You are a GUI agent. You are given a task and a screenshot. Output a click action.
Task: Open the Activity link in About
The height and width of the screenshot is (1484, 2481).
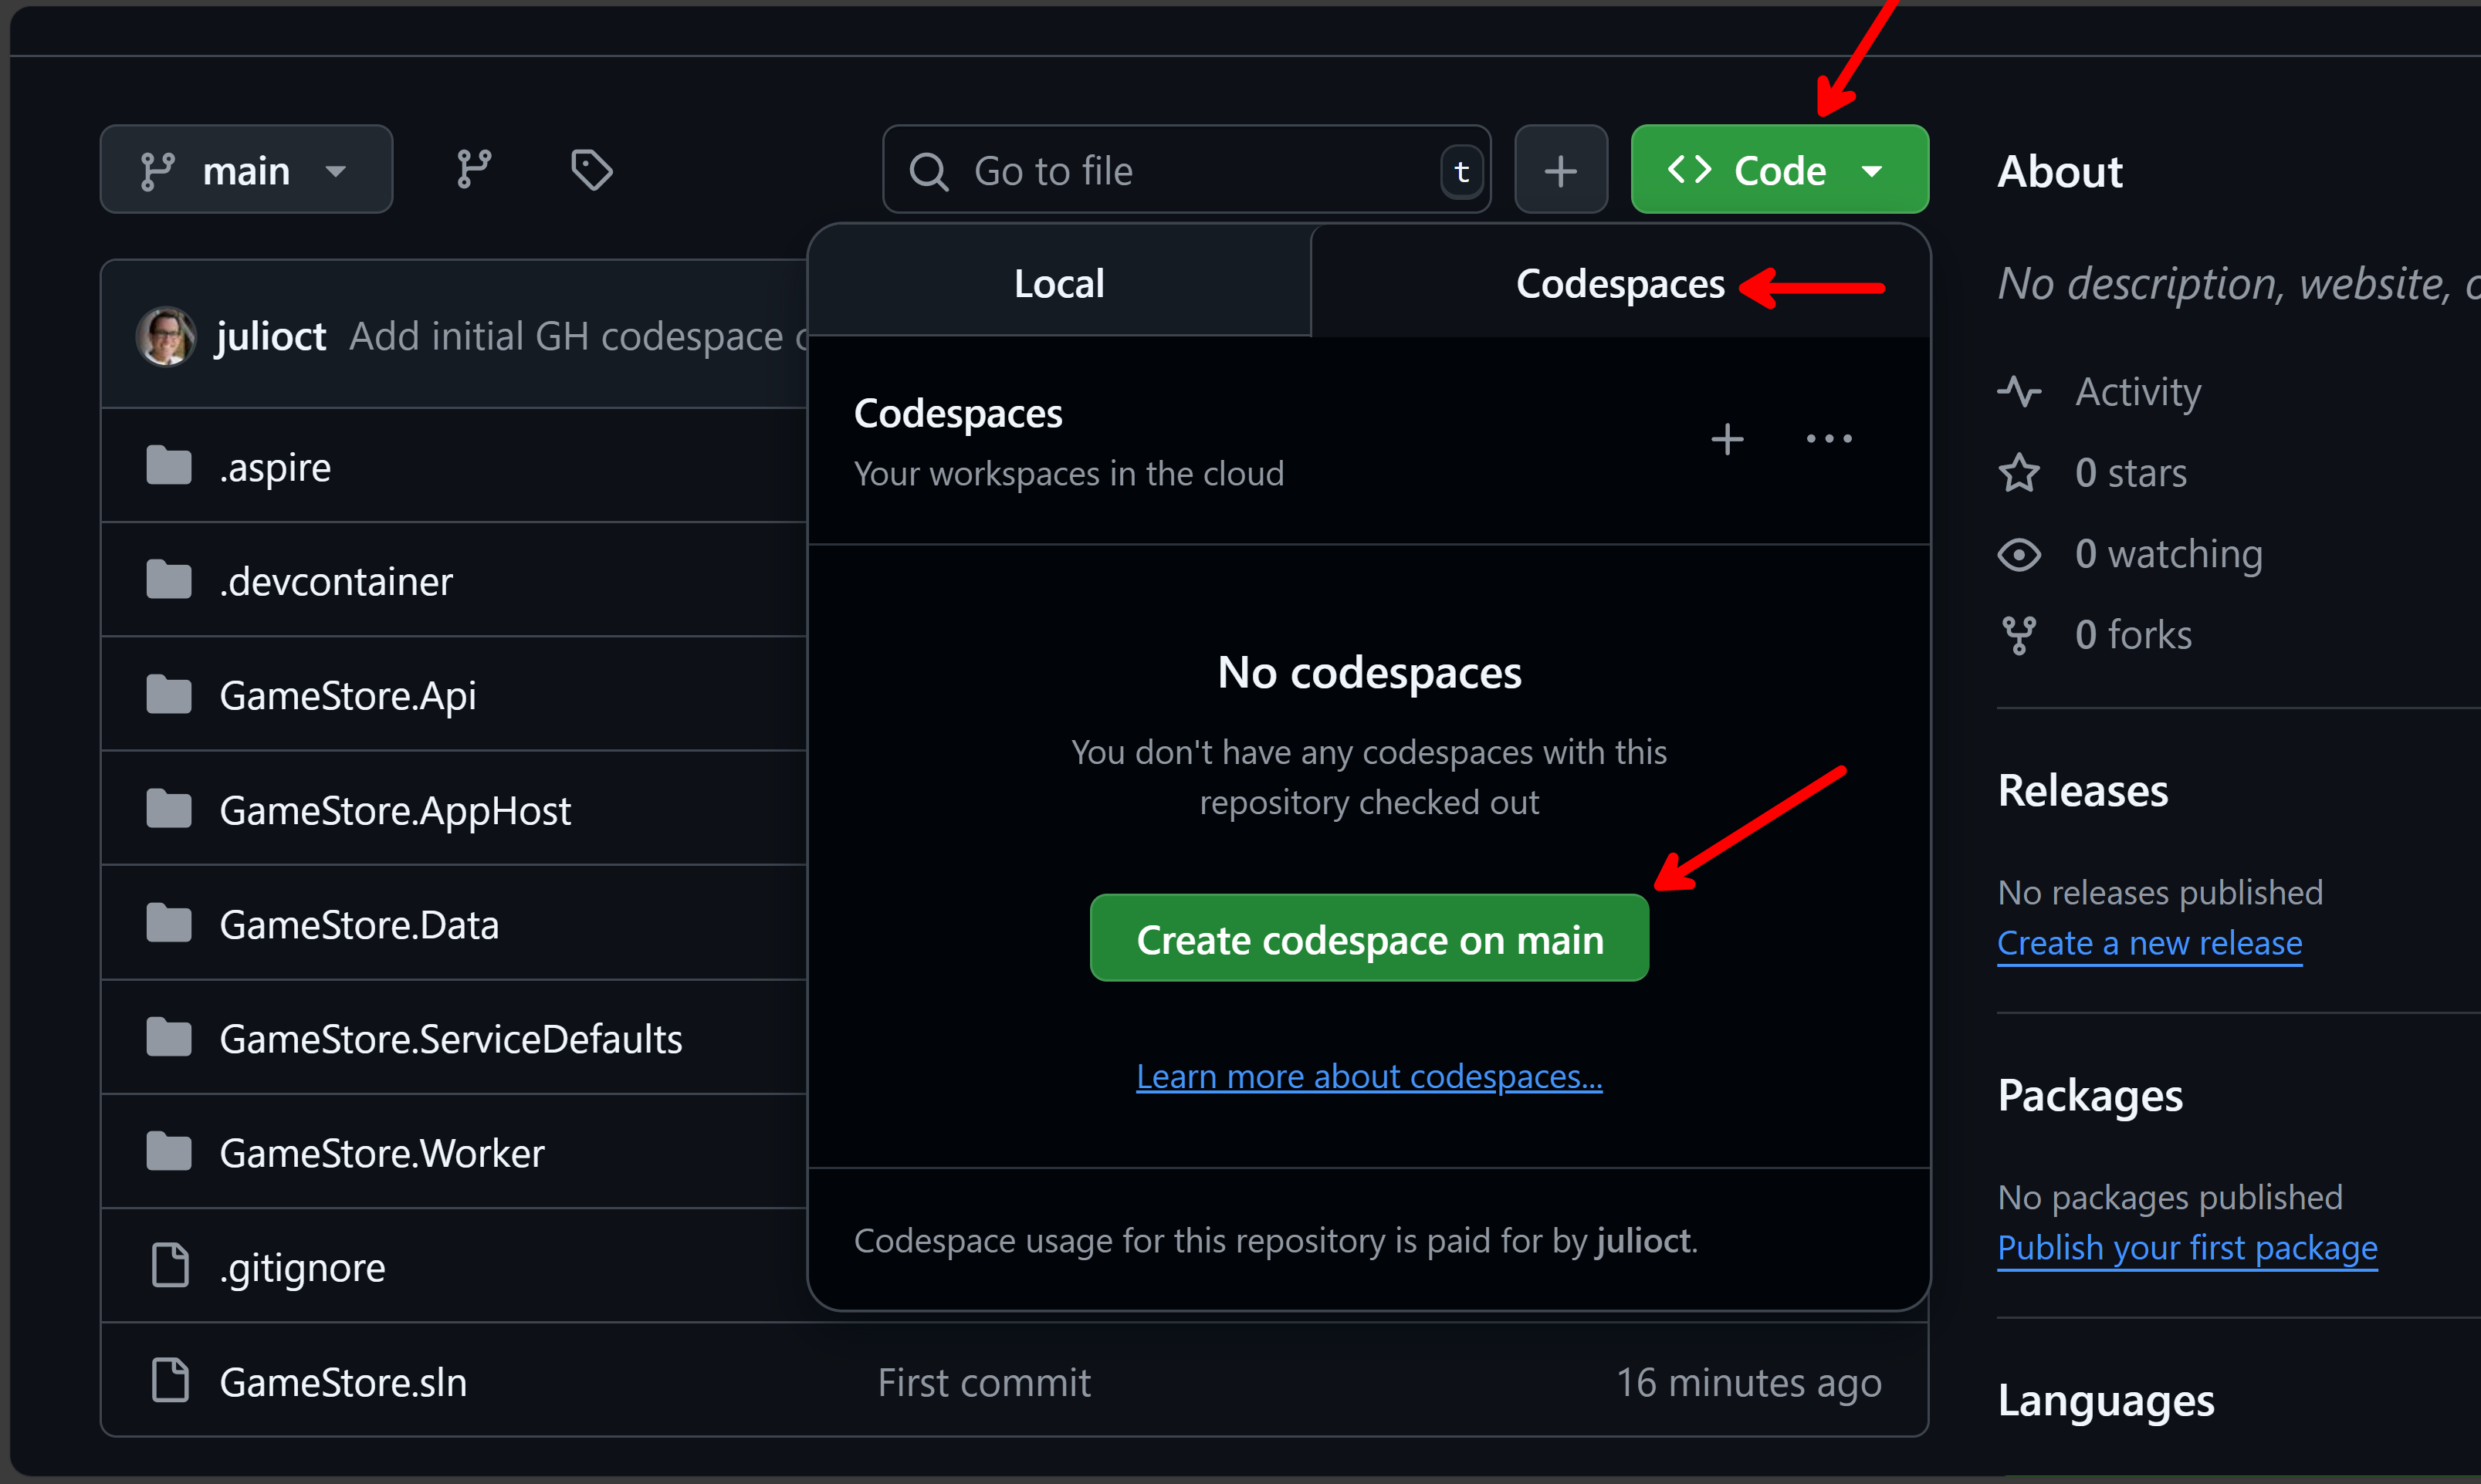point(2138,392)
